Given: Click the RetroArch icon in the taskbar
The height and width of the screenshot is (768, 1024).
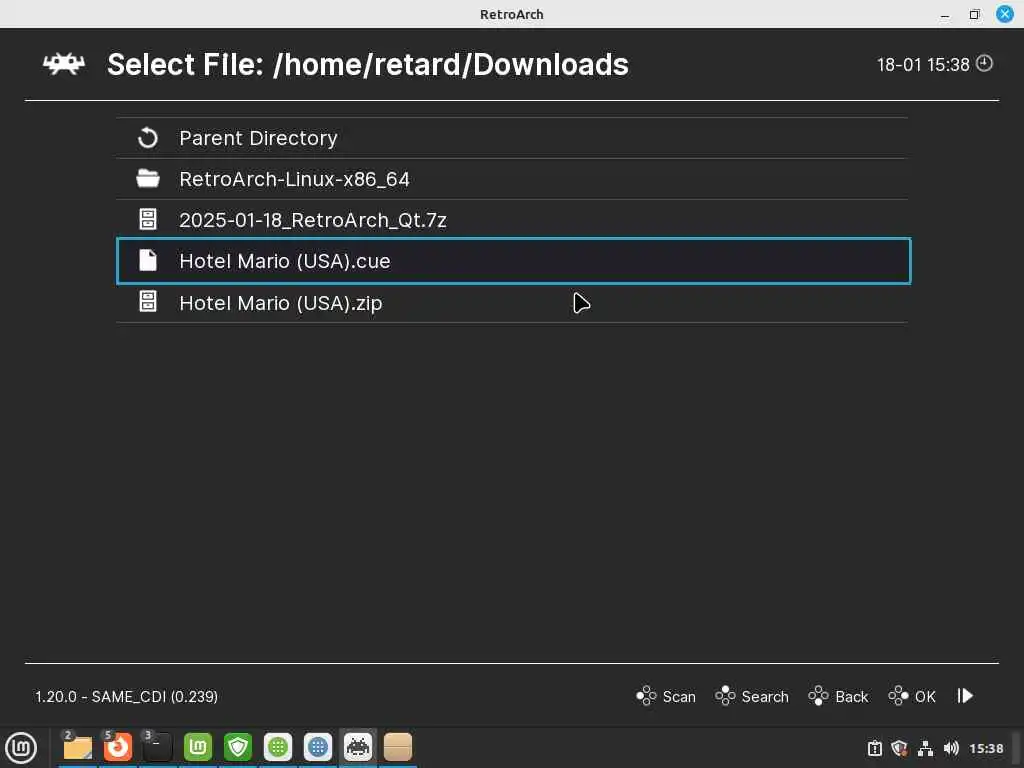Looking at the screenshot, I should [358, 747].
